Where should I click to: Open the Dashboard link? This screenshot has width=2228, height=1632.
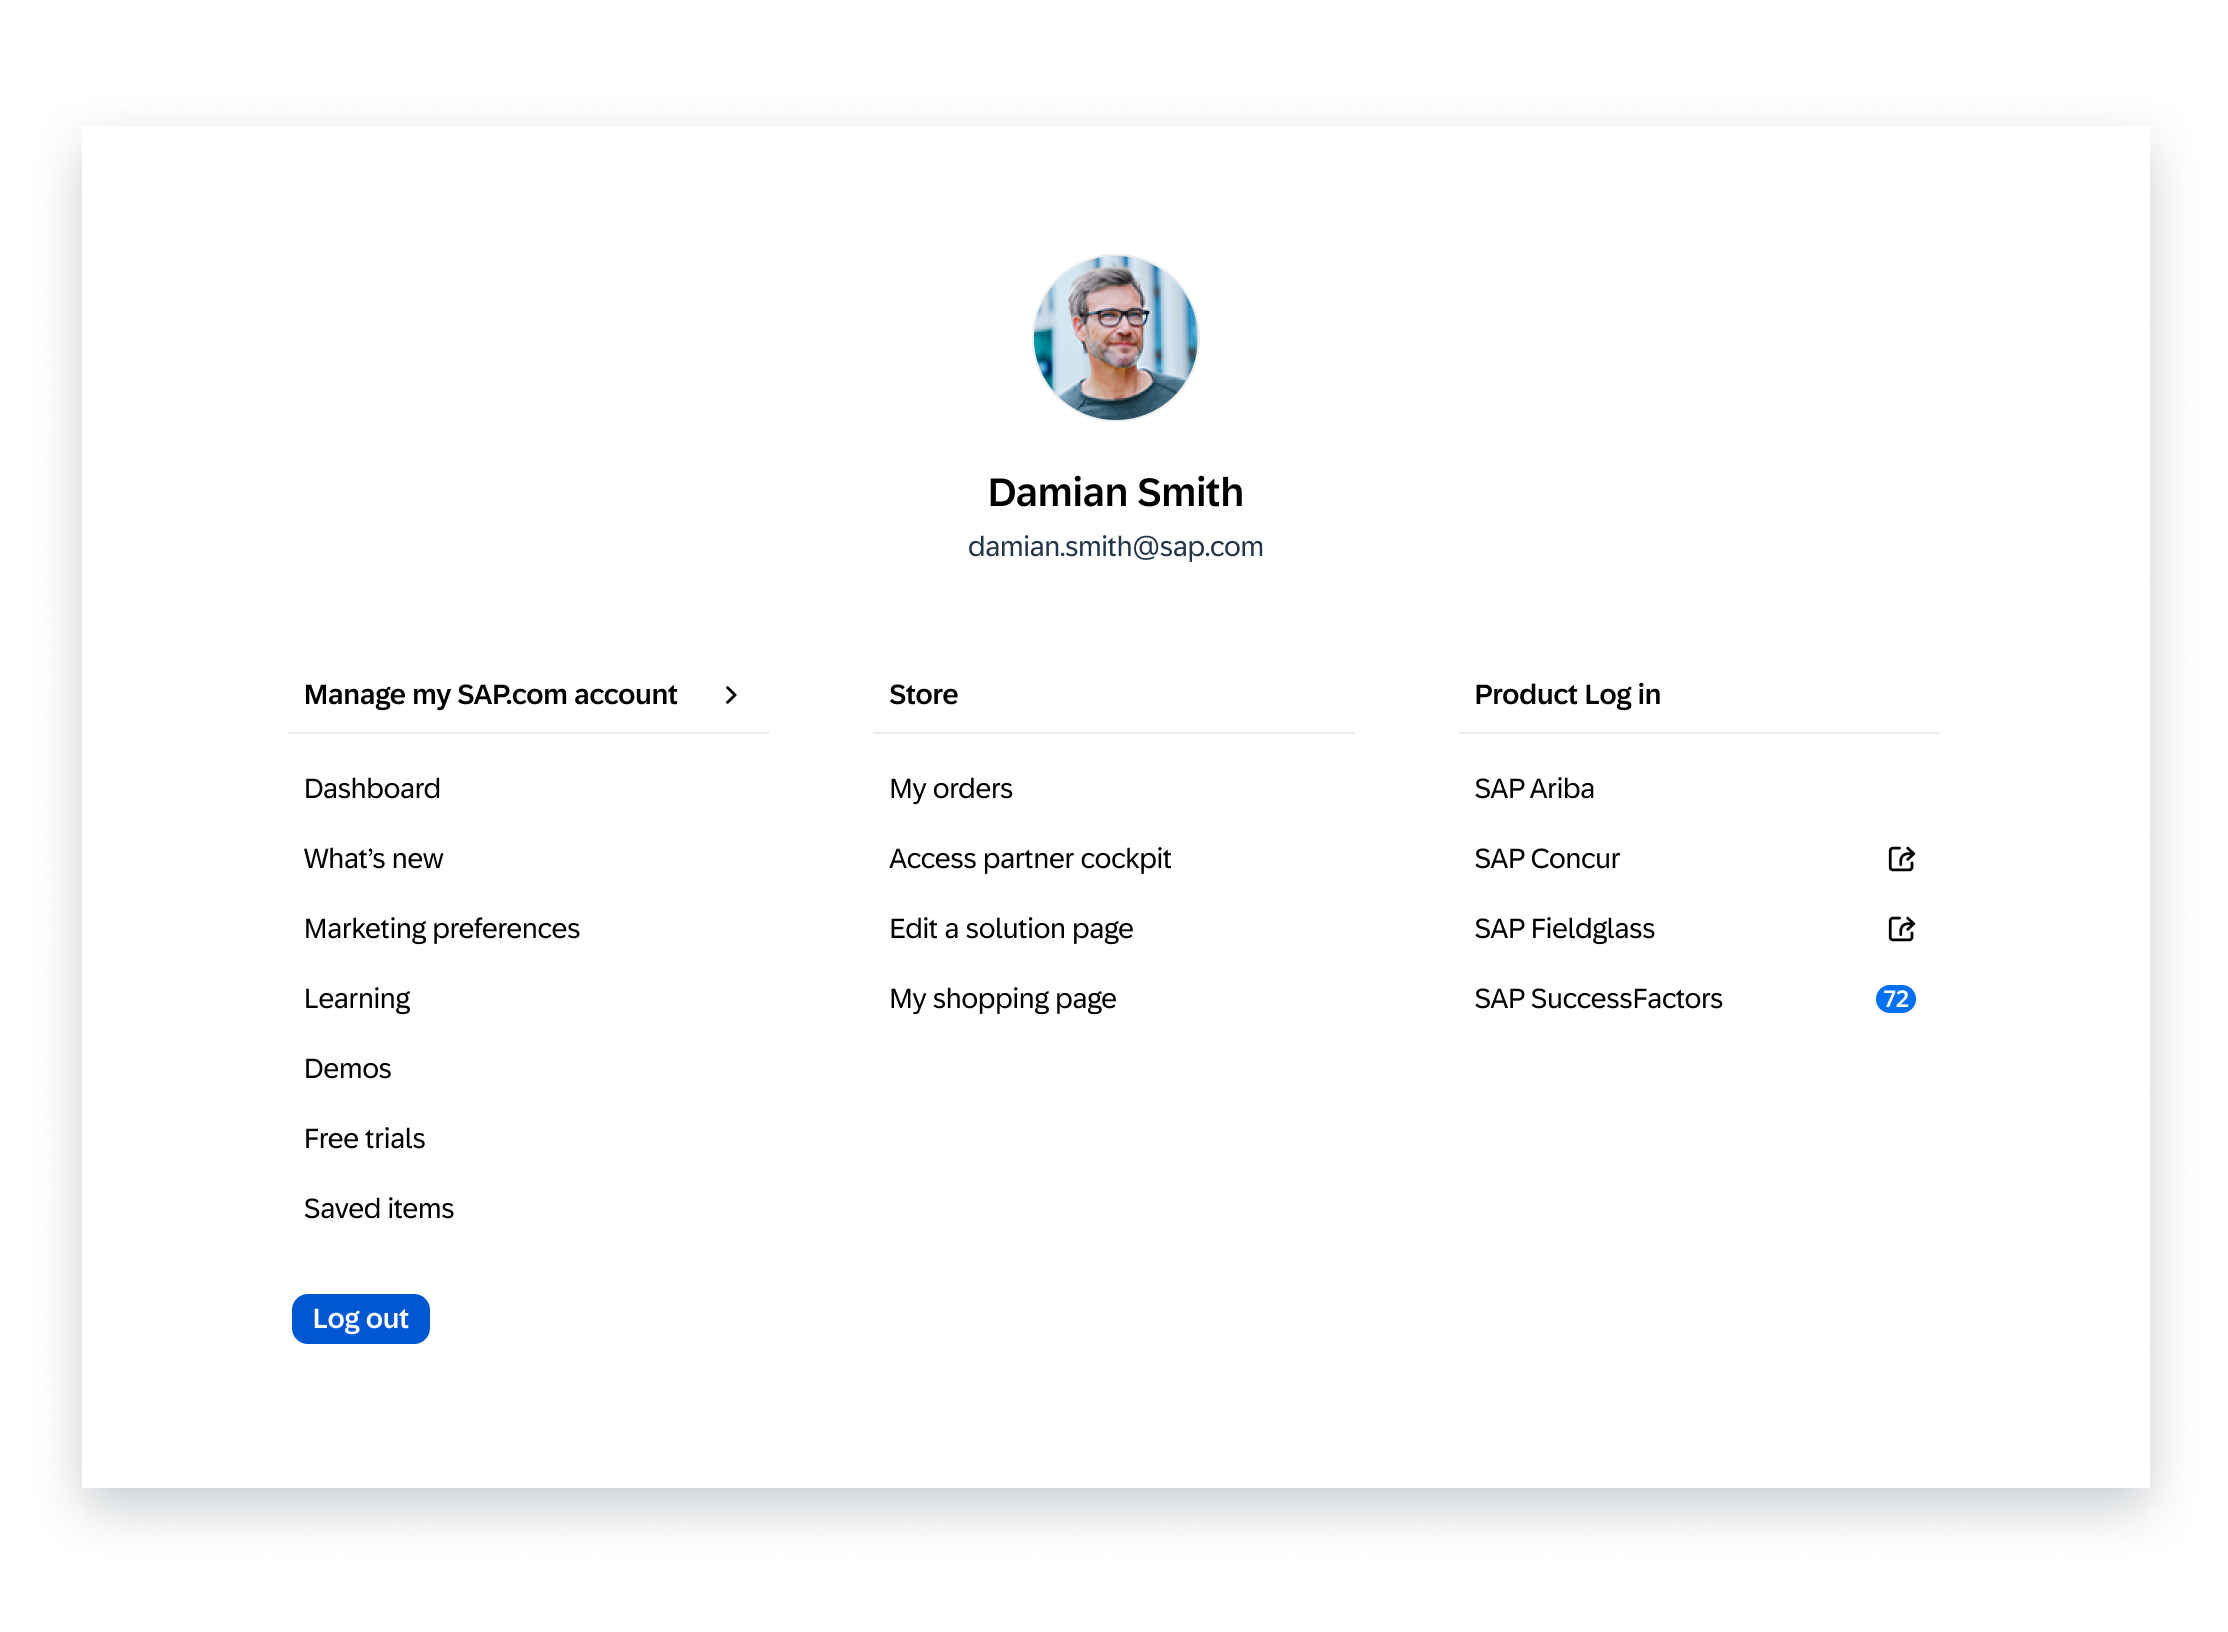pyautogui.click(x=372, y=789)
